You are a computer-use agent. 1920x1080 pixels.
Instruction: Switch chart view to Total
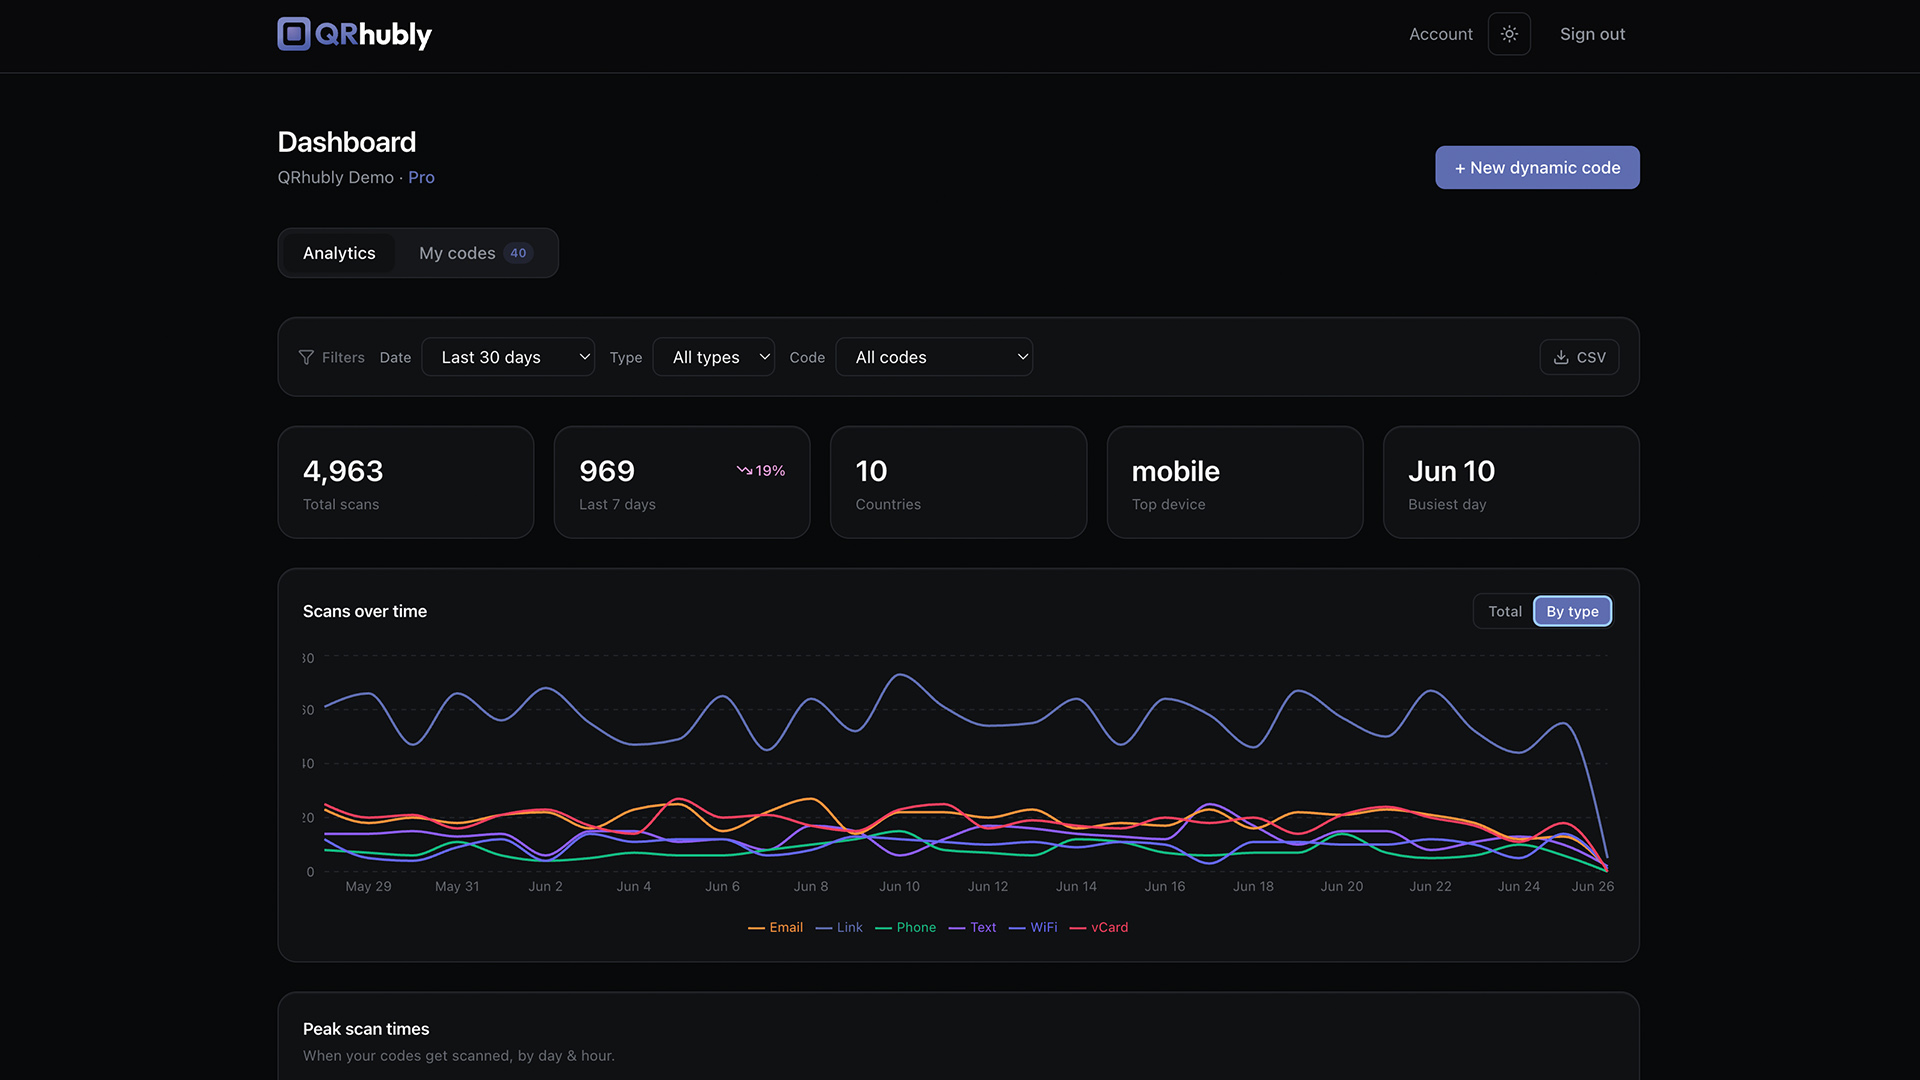pos(1504,611)
